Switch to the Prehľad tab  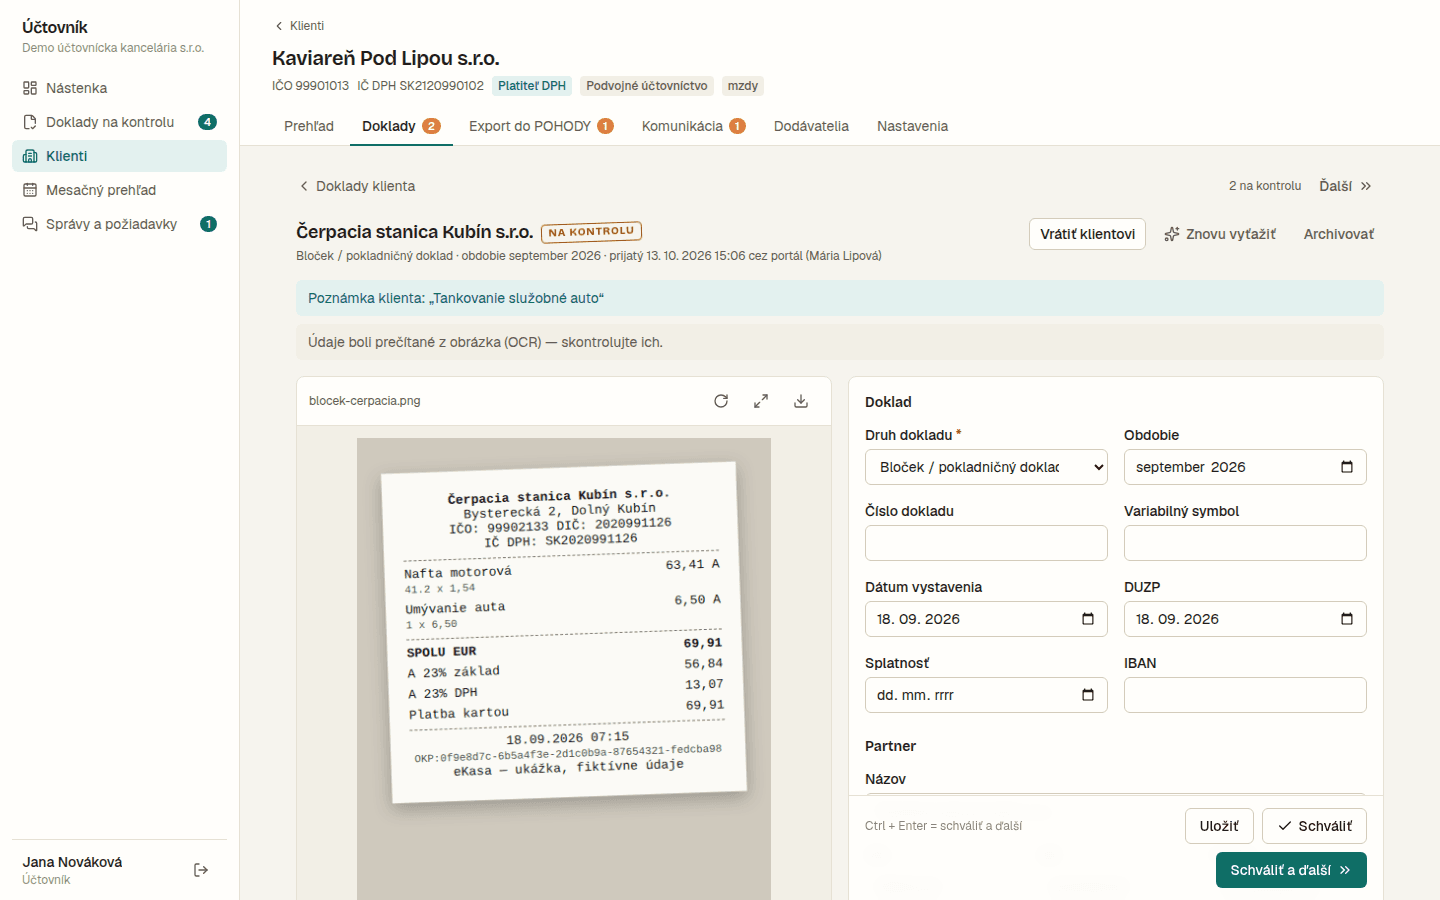tap(309, 126)
